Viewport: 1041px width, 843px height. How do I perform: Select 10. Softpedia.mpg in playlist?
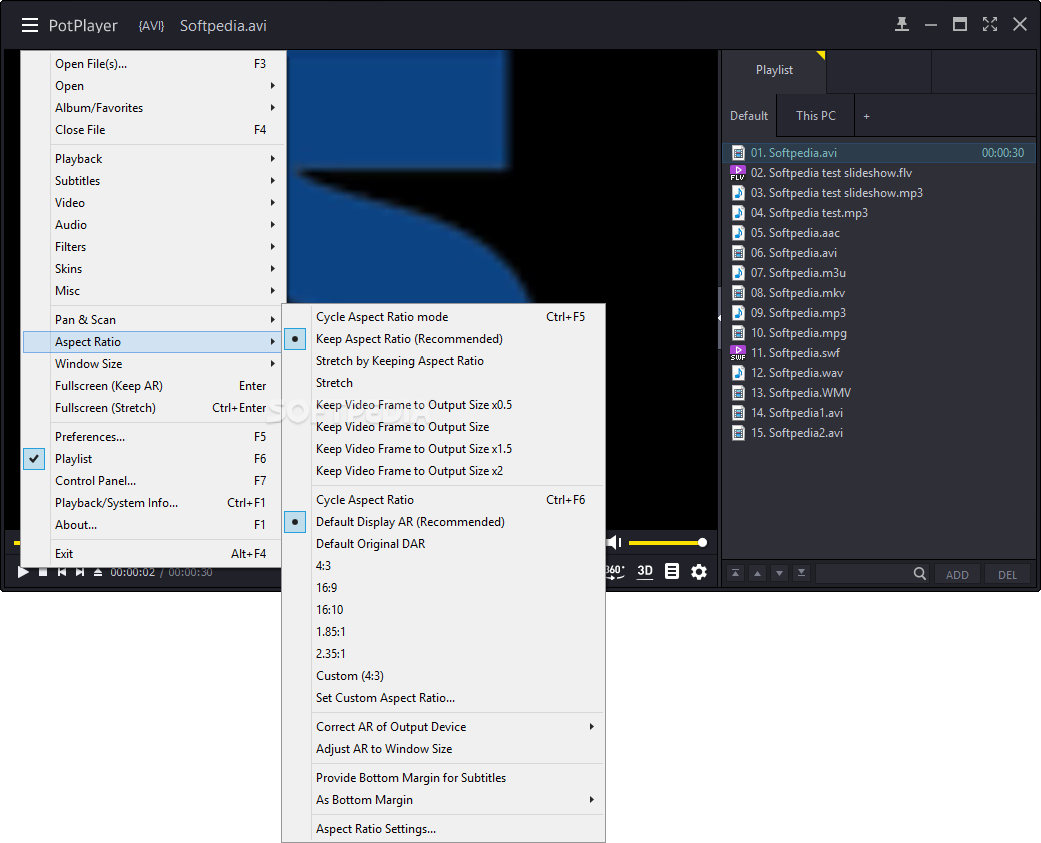point(879,333)
